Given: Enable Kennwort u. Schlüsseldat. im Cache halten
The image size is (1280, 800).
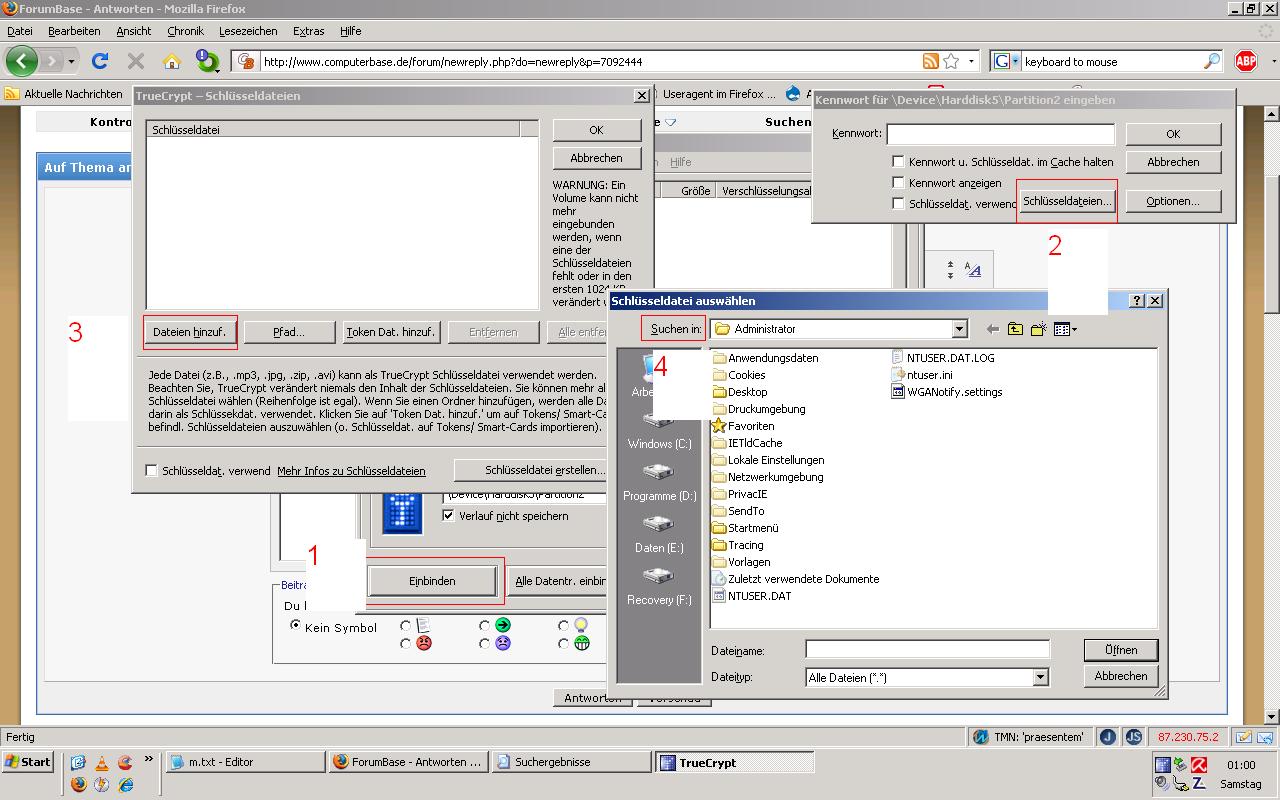Looking at the screenshot, I should tap(899, 161).
